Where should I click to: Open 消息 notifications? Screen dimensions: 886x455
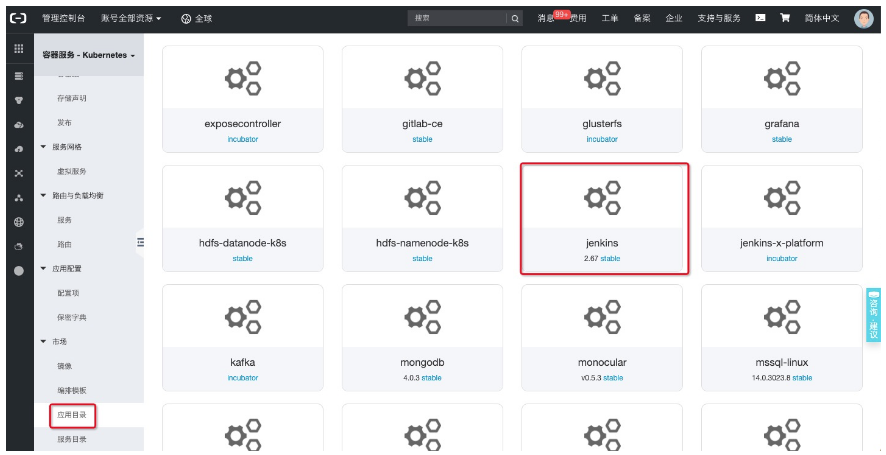coord(545,19)
